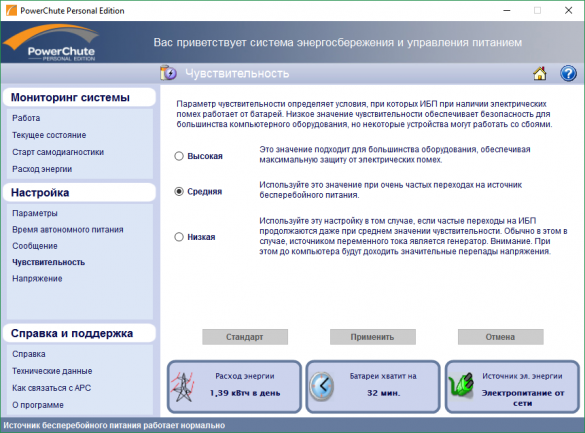585x433 pixels.
Task: Click the power tower energy usage icon
Action: pos(182,387)
